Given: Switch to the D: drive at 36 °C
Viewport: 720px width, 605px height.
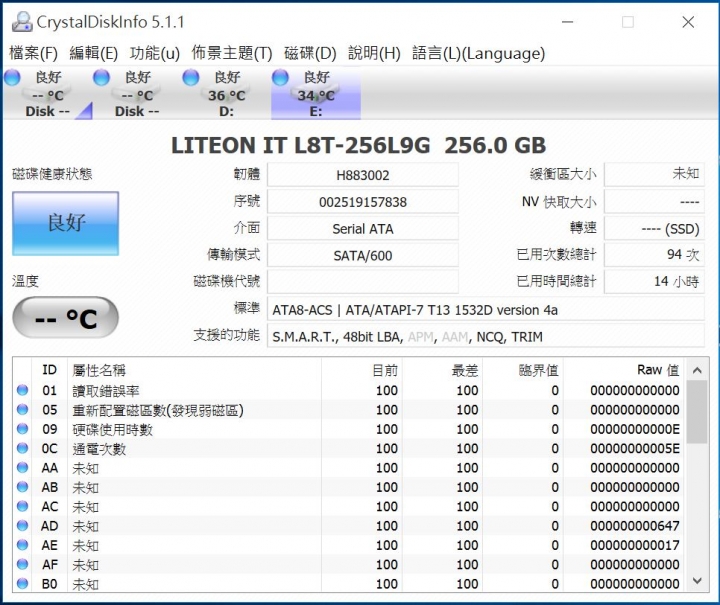Looking at the screenshot, I should tap(226, 94).
